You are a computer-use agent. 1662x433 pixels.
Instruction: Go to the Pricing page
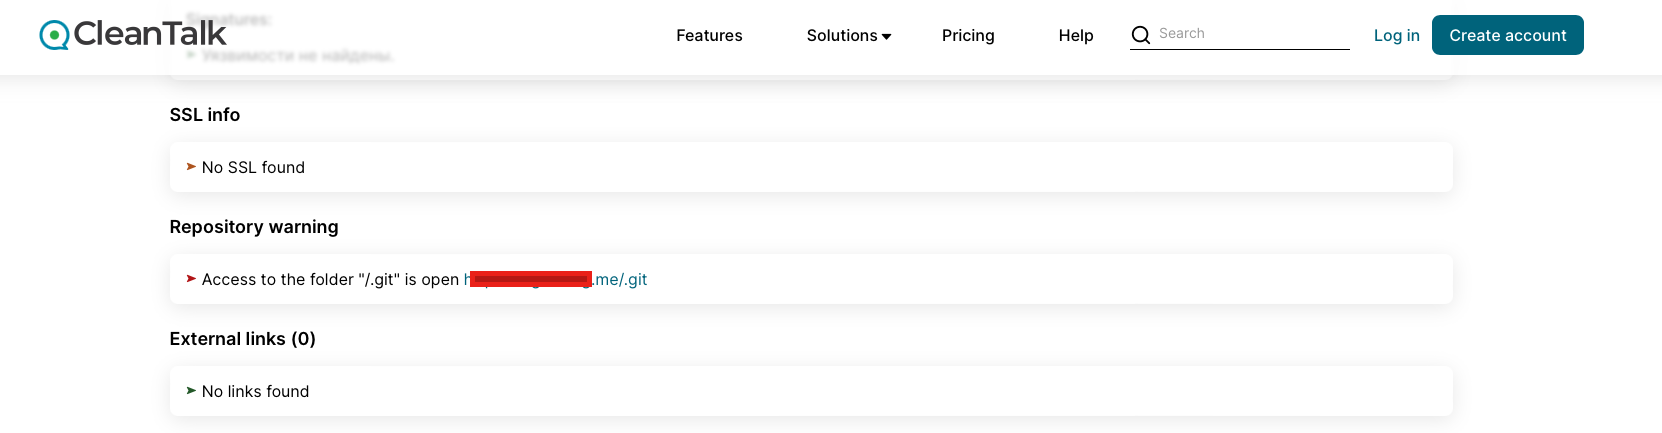[x=967, y=35]
